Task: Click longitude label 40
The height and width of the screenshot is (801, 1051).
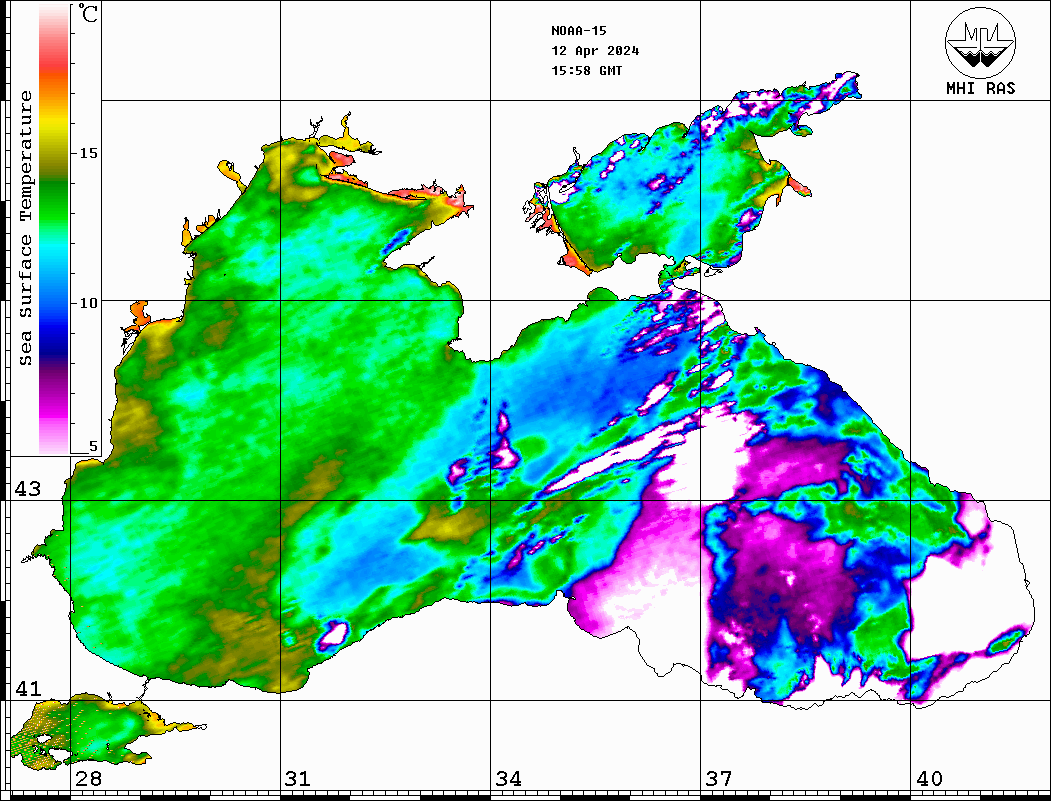Action: coord(929,778)
